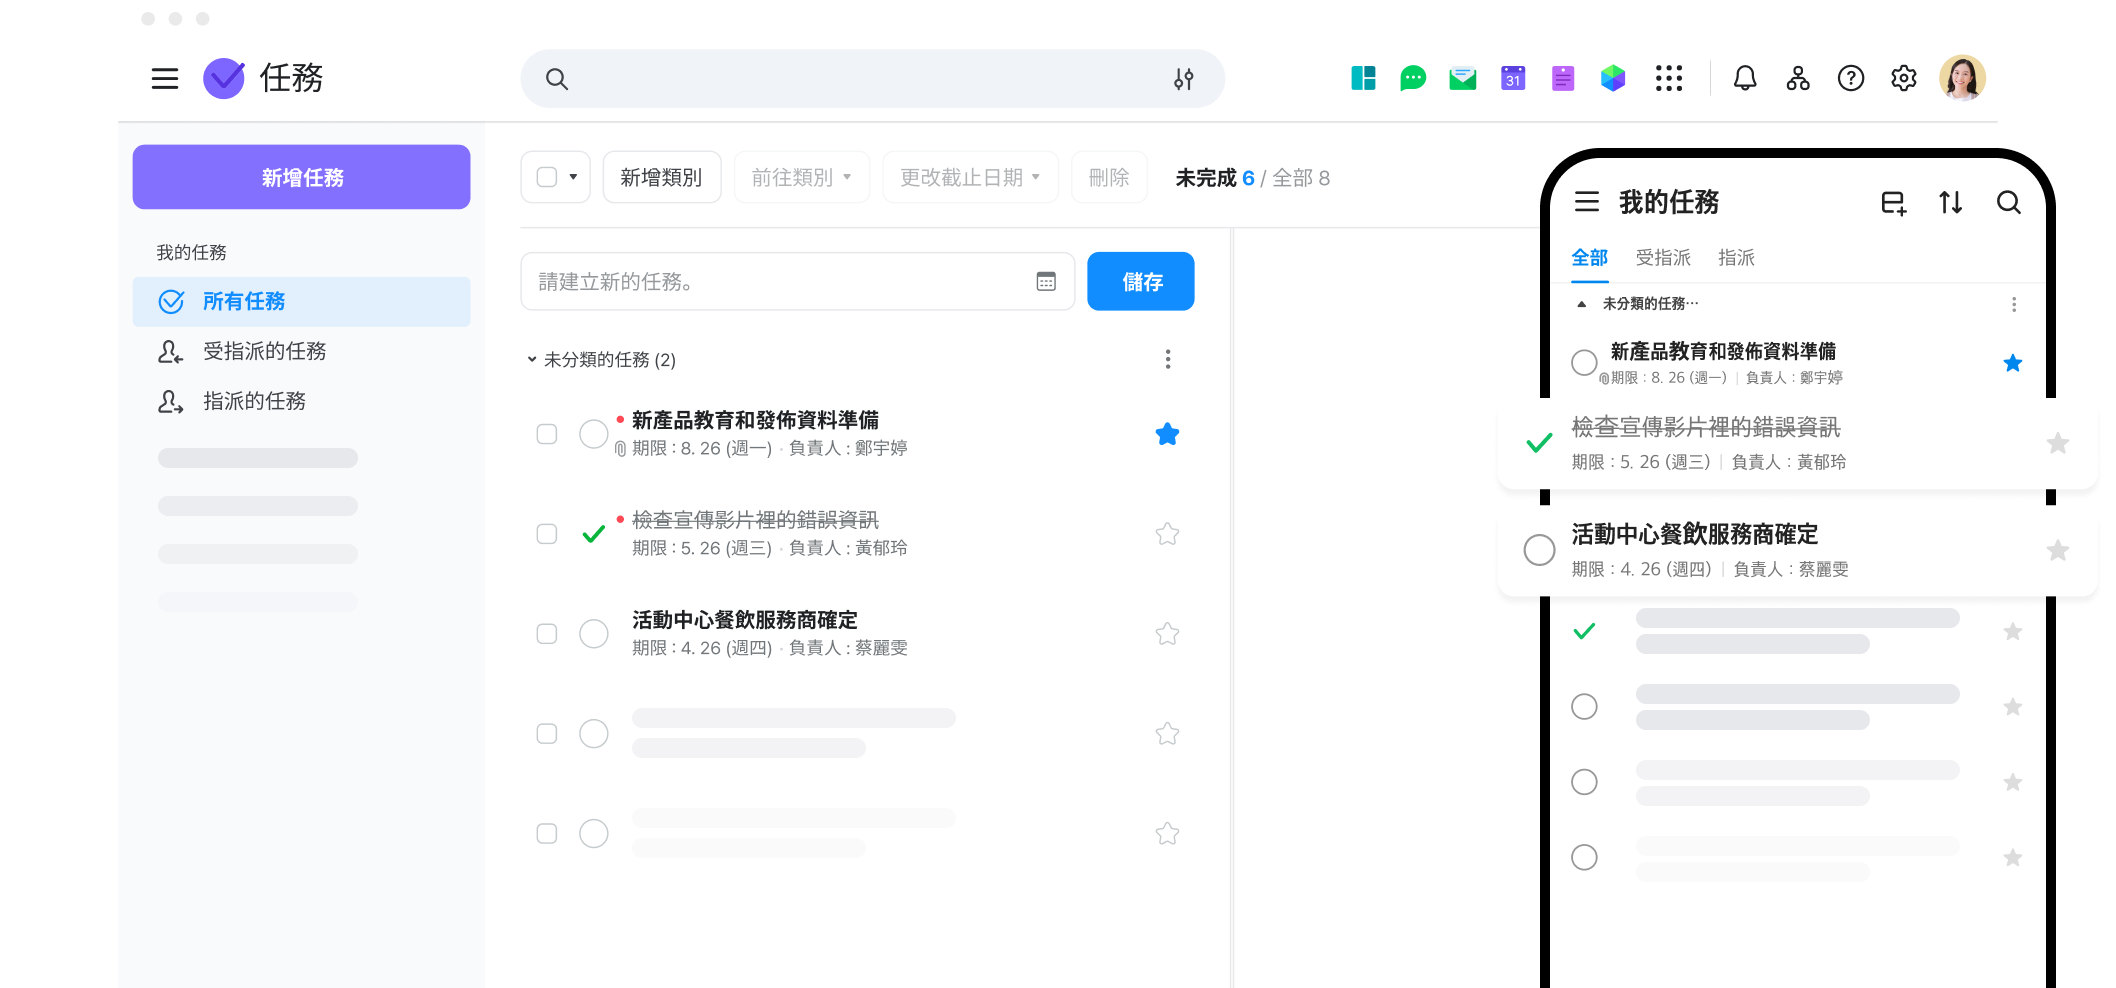Switch to 受指派 tab in mobile panel
Screen dimensions: 2116x988
(1662, 258)
